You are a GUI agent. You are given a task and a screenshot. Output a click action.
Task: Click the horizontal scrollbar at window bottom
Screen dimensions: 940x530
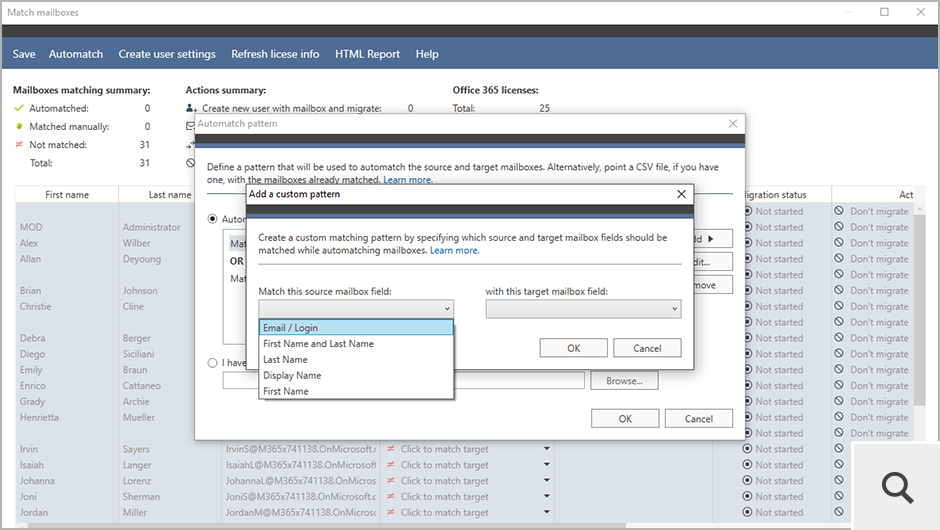click(327, 526)
